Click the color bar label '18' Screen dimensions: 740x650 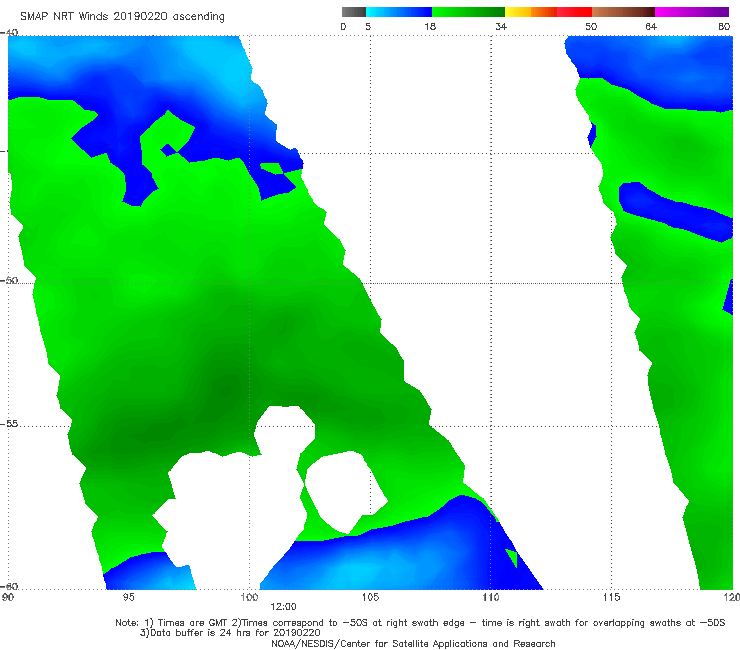pyautogui.click(x=430, y=27)
